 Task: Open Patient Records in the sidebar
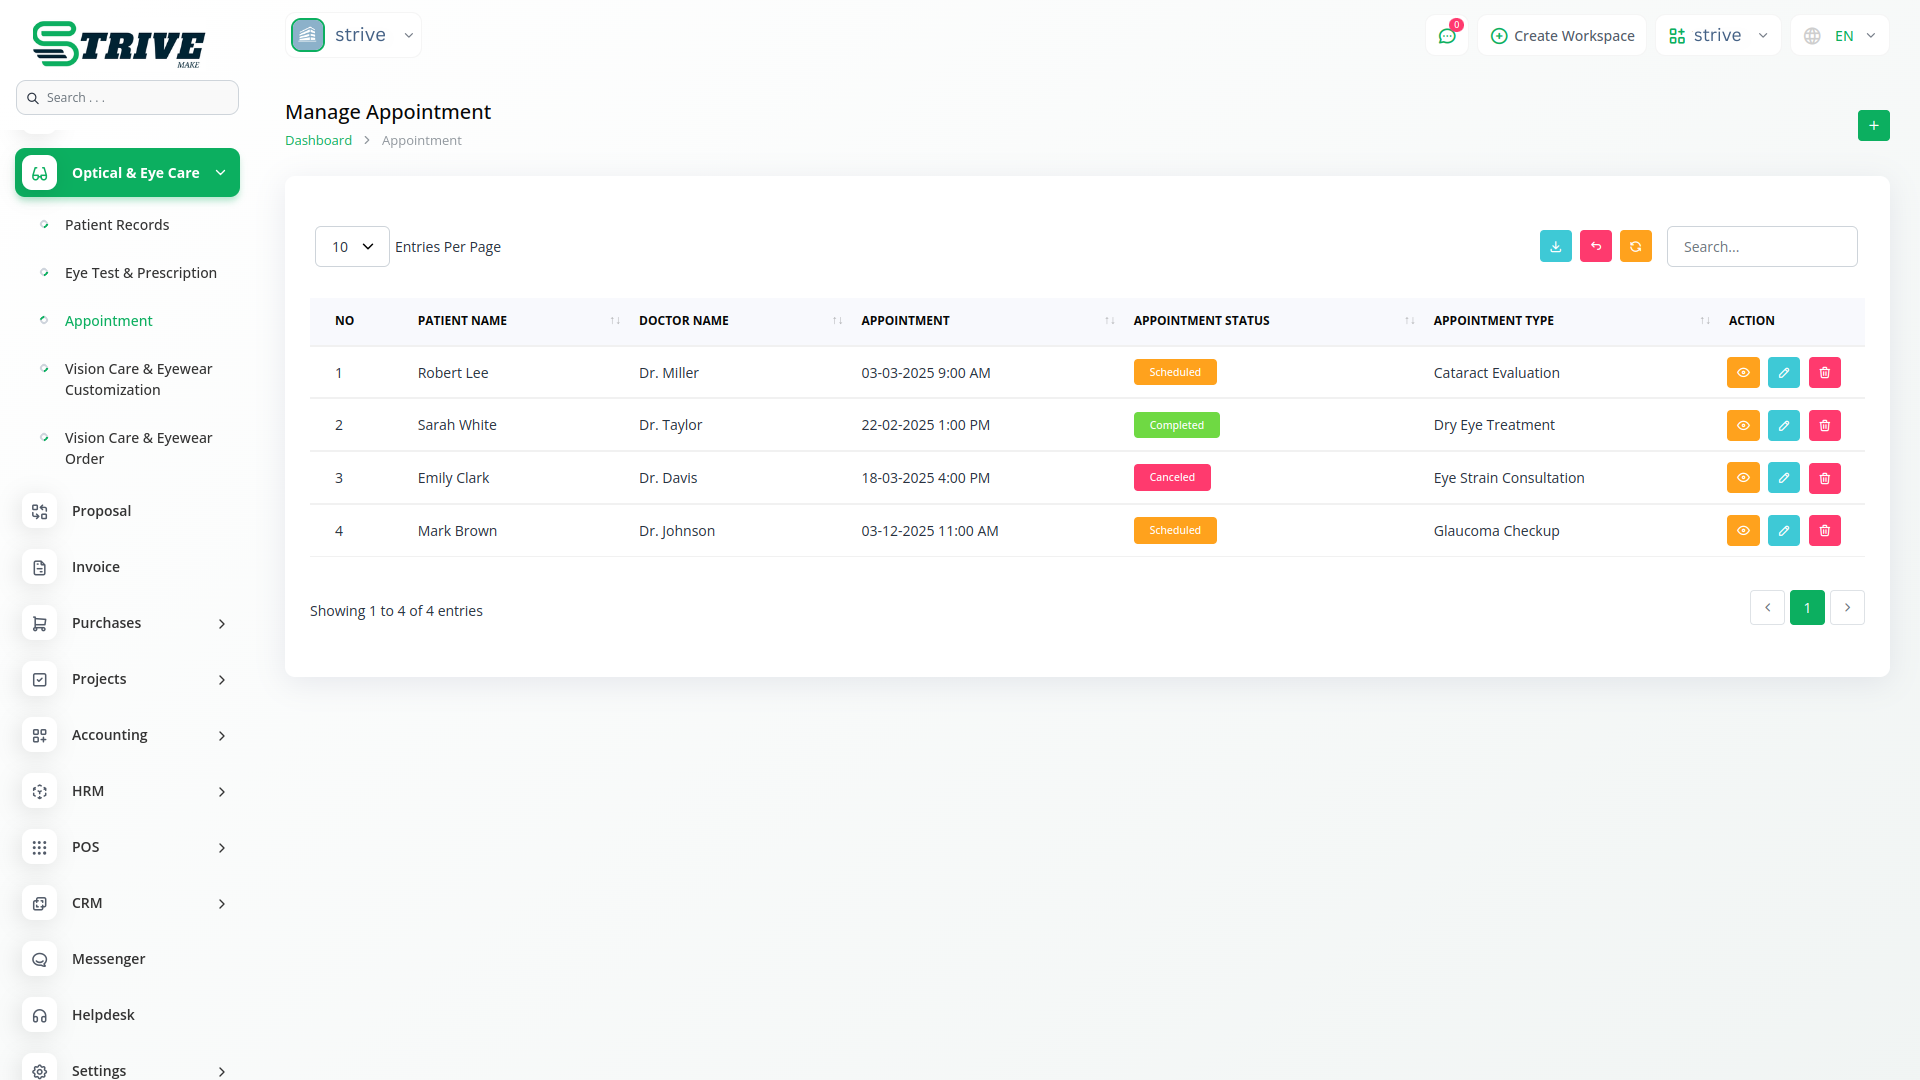(x=117, y=225)
